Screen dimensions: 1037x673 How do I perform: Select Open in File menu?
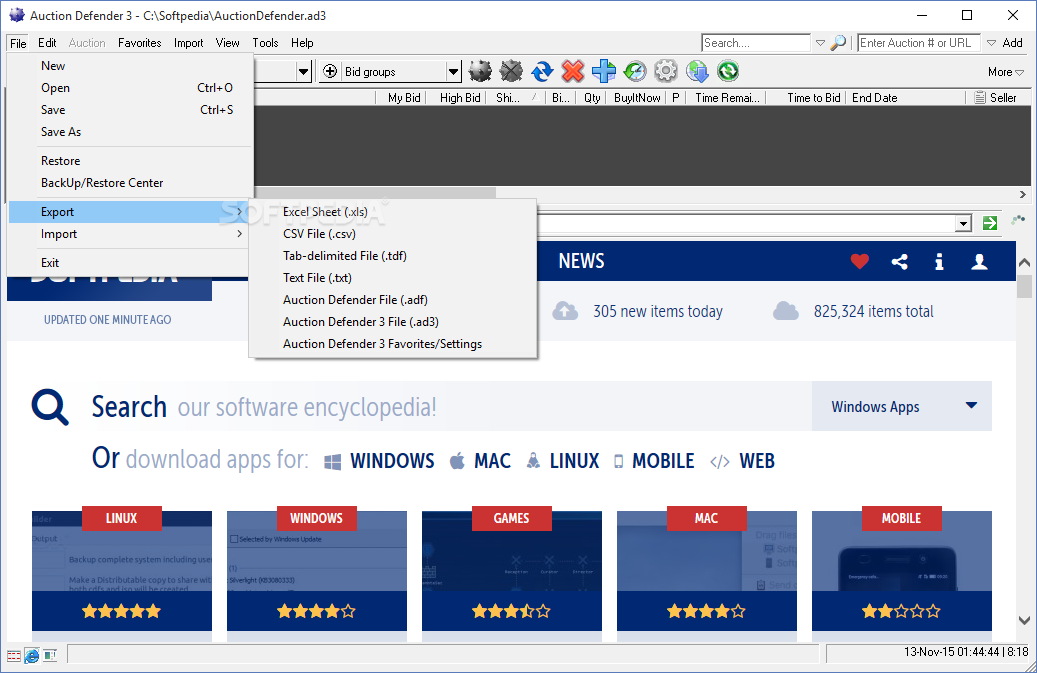tap(130, 87)
